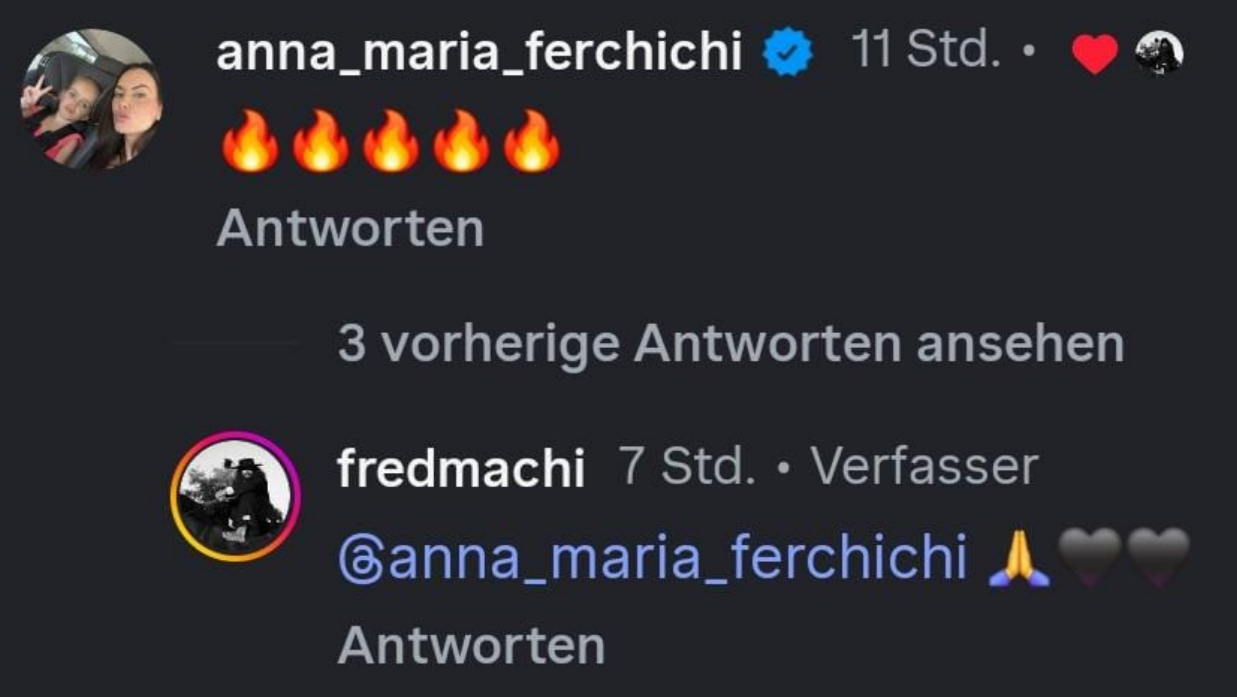The height and width of the screenshot is (697, 1237).
Task: Click the fire emojis in the comment
Action: [x=390, y=141]
